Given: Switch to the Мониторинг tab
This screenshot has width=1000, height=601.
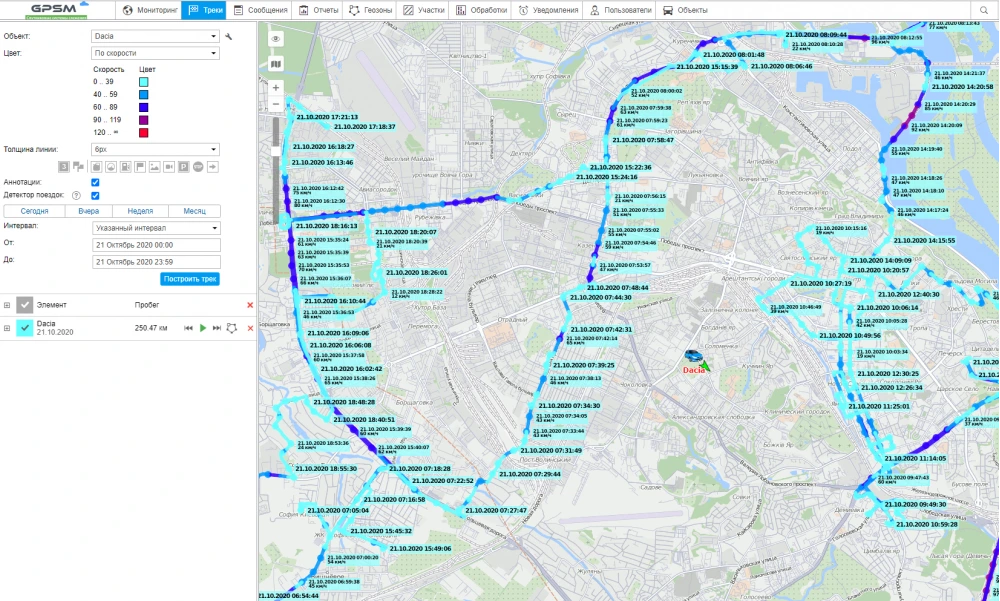Looking at the screenshot, I should pos(156,10).
